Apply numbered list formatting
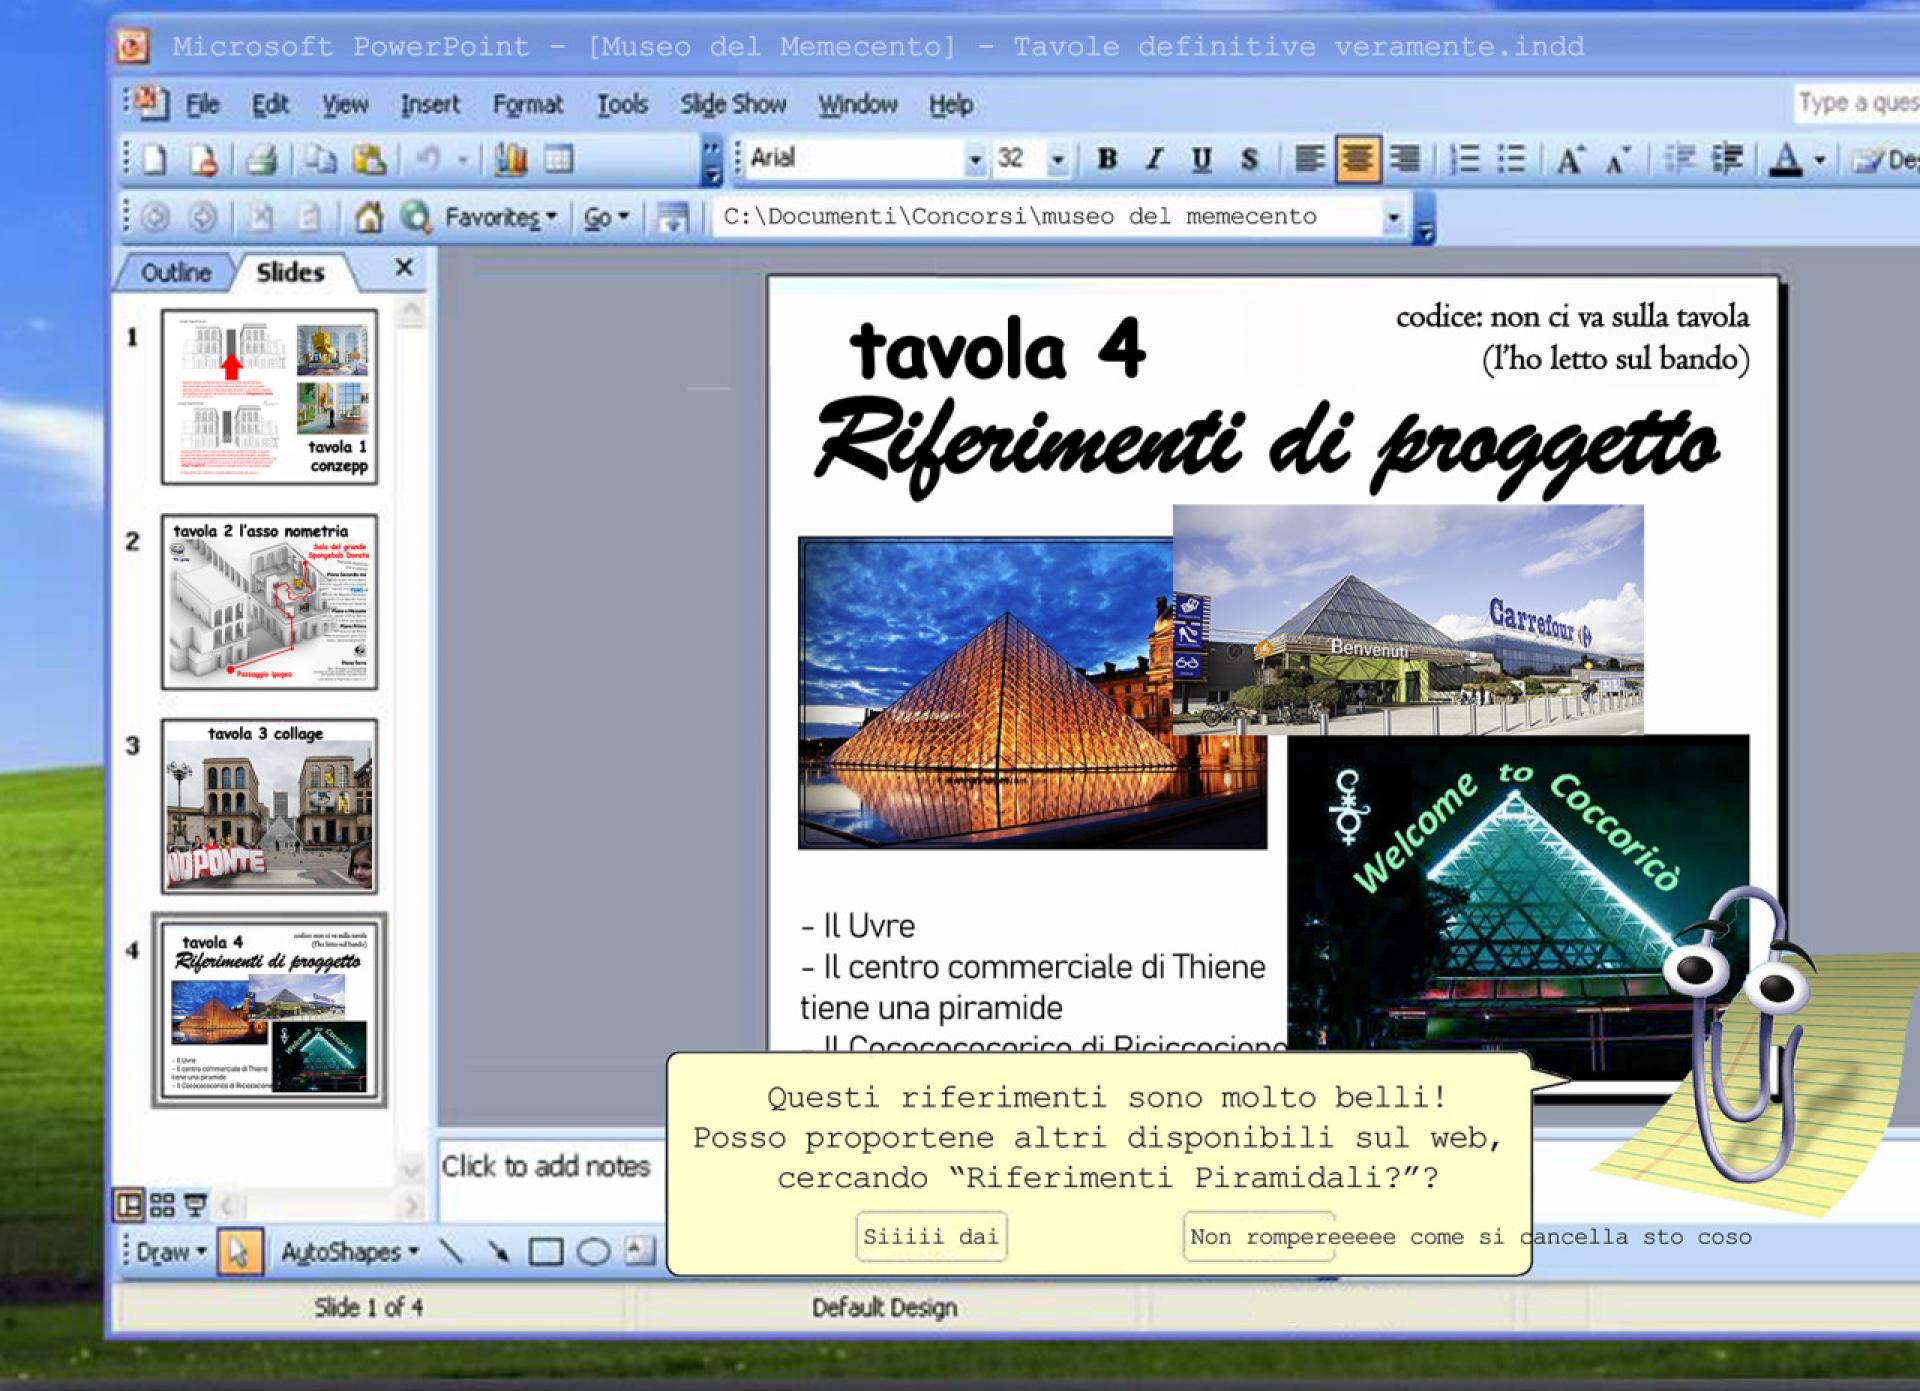Screen dimensions: 1920x1391 (x=1465, y=160)
